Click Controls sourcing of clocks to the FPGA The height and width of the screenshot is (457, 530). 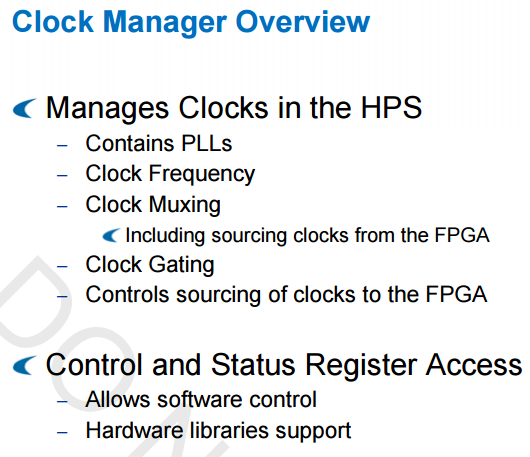pyautogui.click(x=286, y=295)
